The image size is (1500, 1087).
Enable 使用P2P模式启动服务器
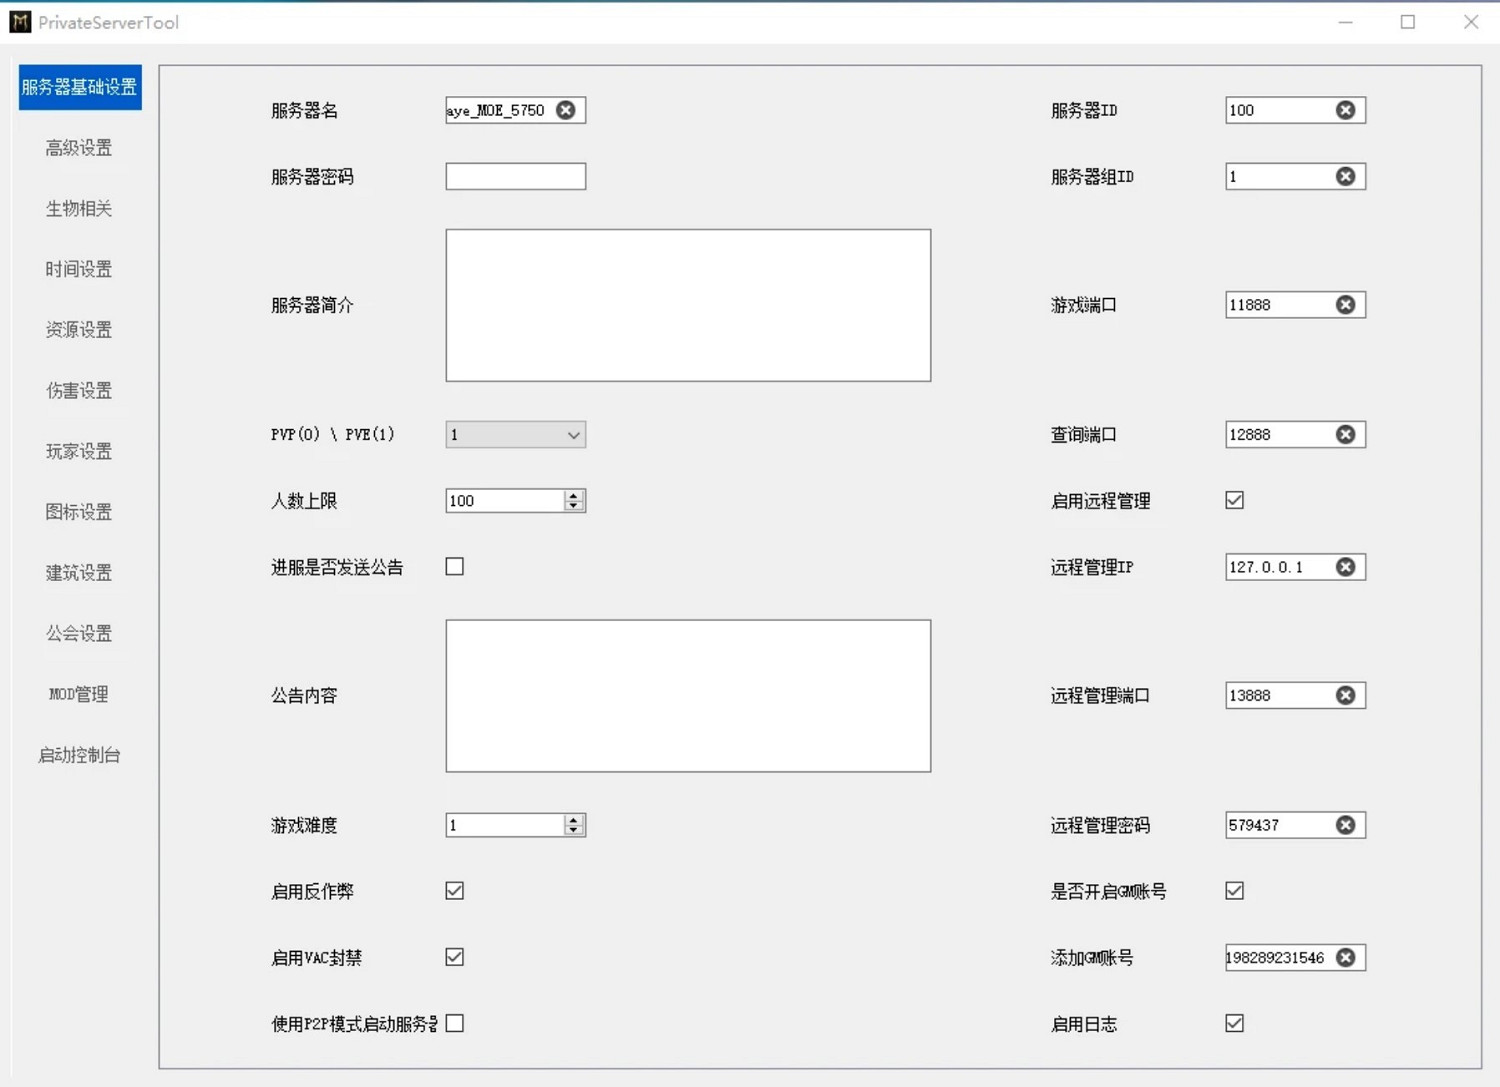pos(455,1022)
